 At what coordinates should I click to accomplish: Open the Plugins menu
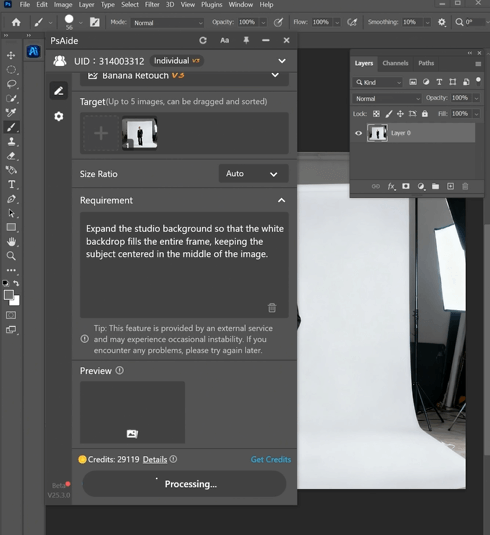[212, 5]
